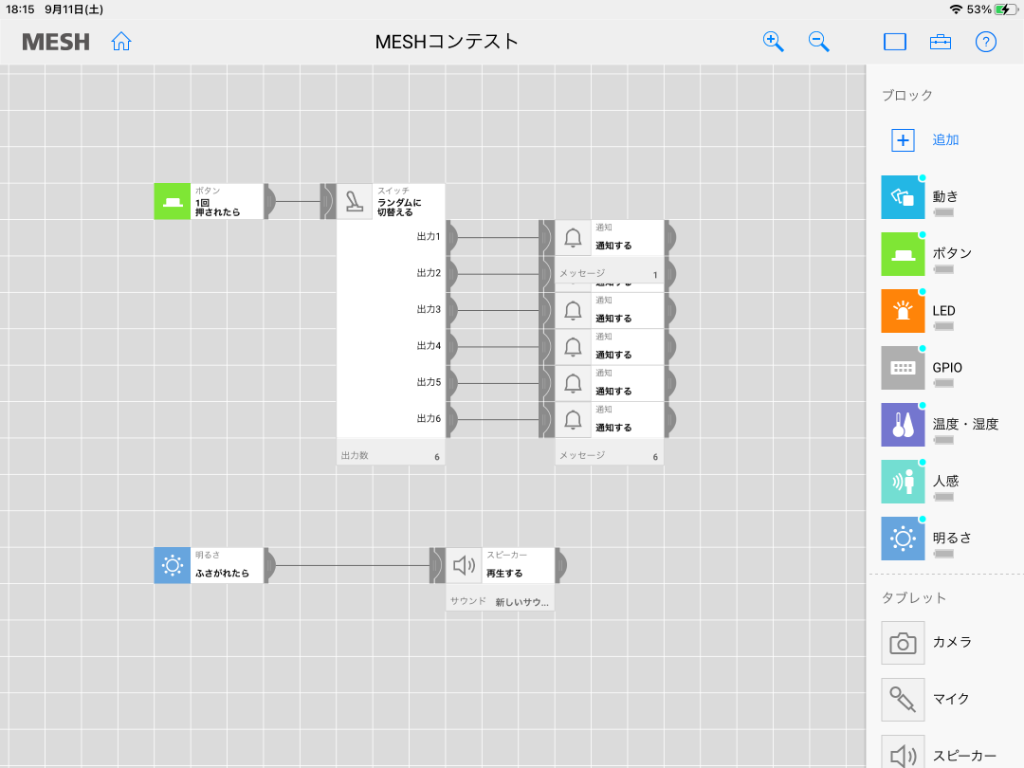The width and height of the screenshot is (1024, 768).
Task: Zoom in on the canvas
Action: coord(773,42)
